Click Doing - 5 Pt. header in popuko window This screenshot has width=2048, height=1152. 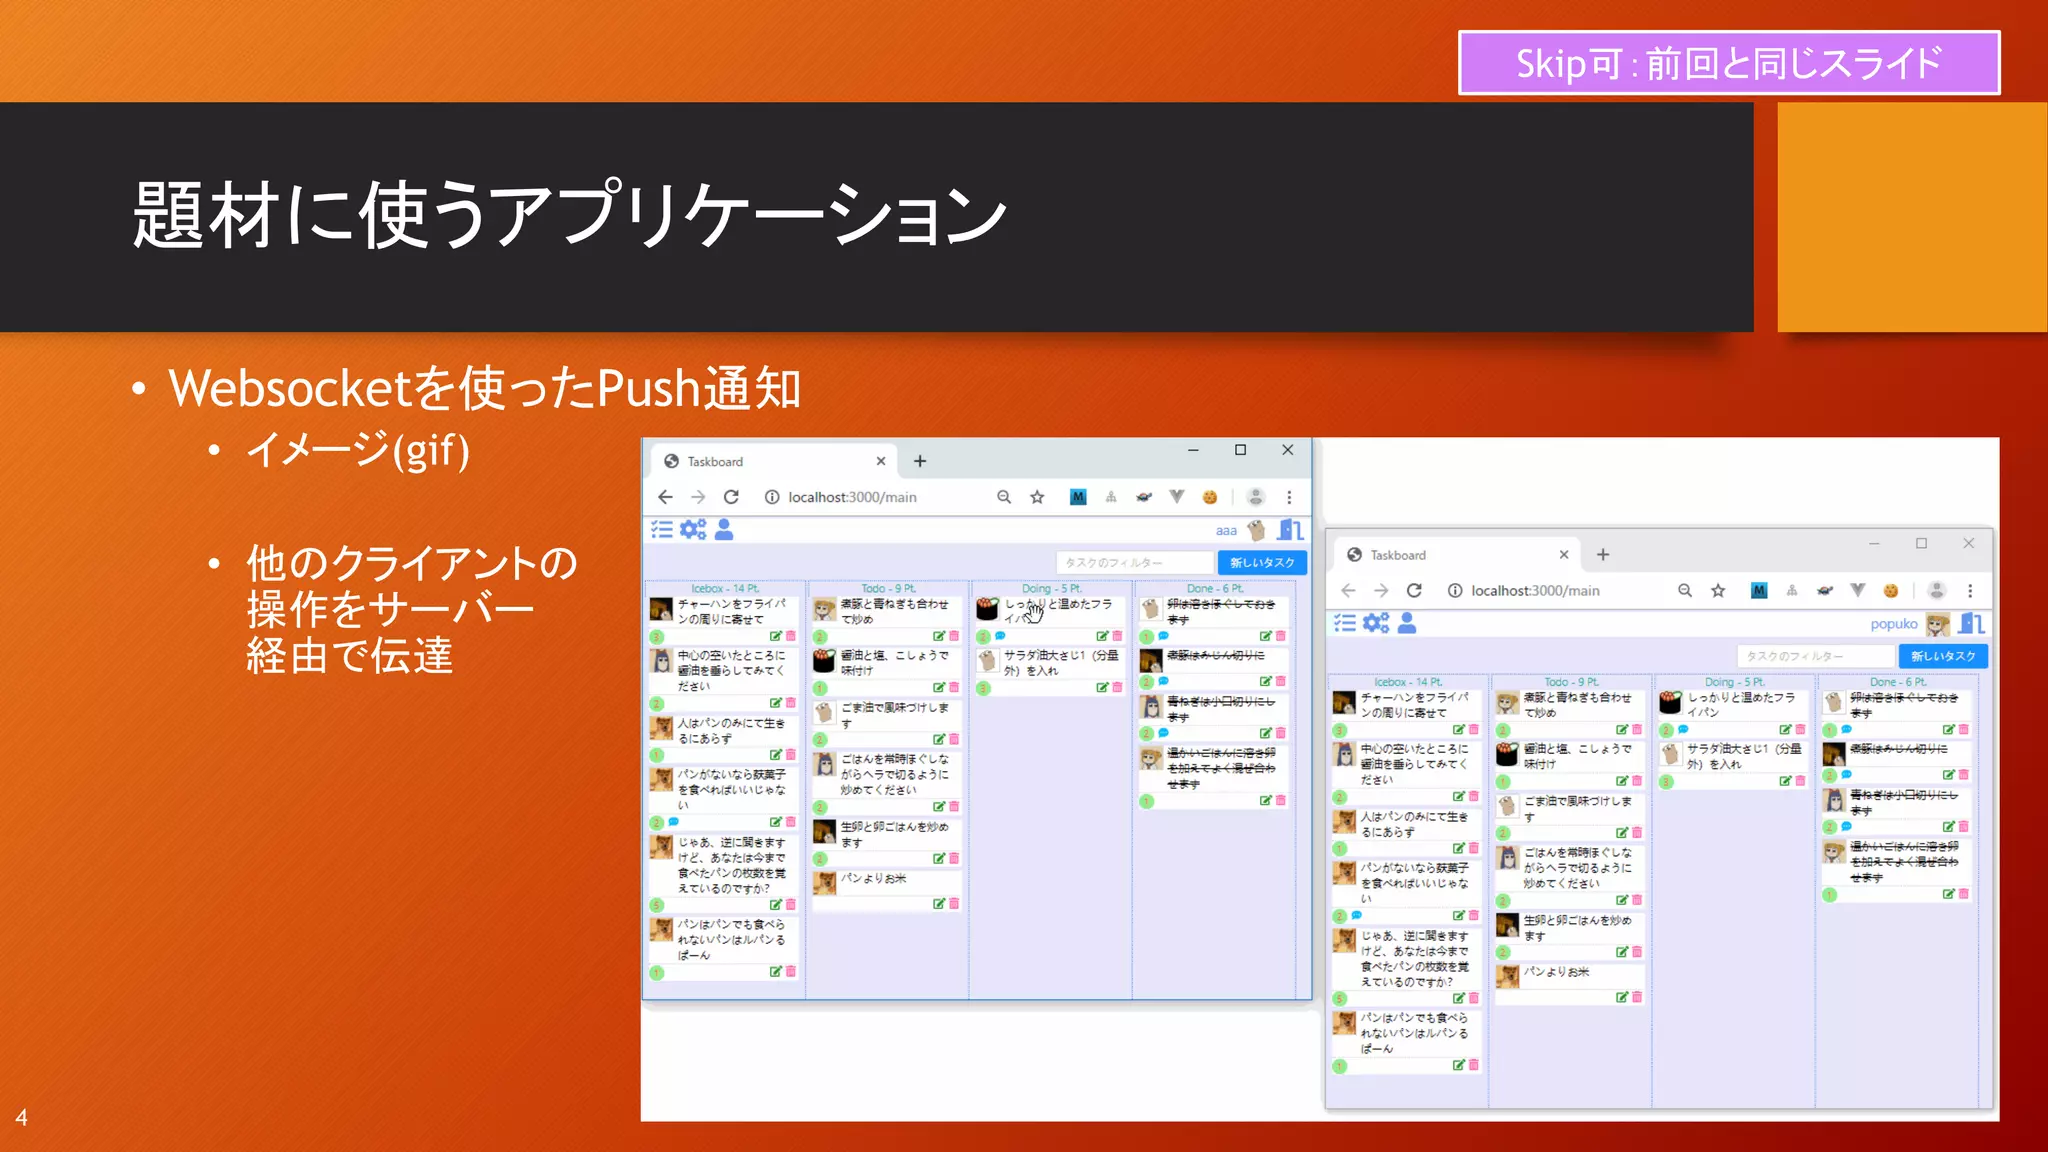coord(1735,682)
